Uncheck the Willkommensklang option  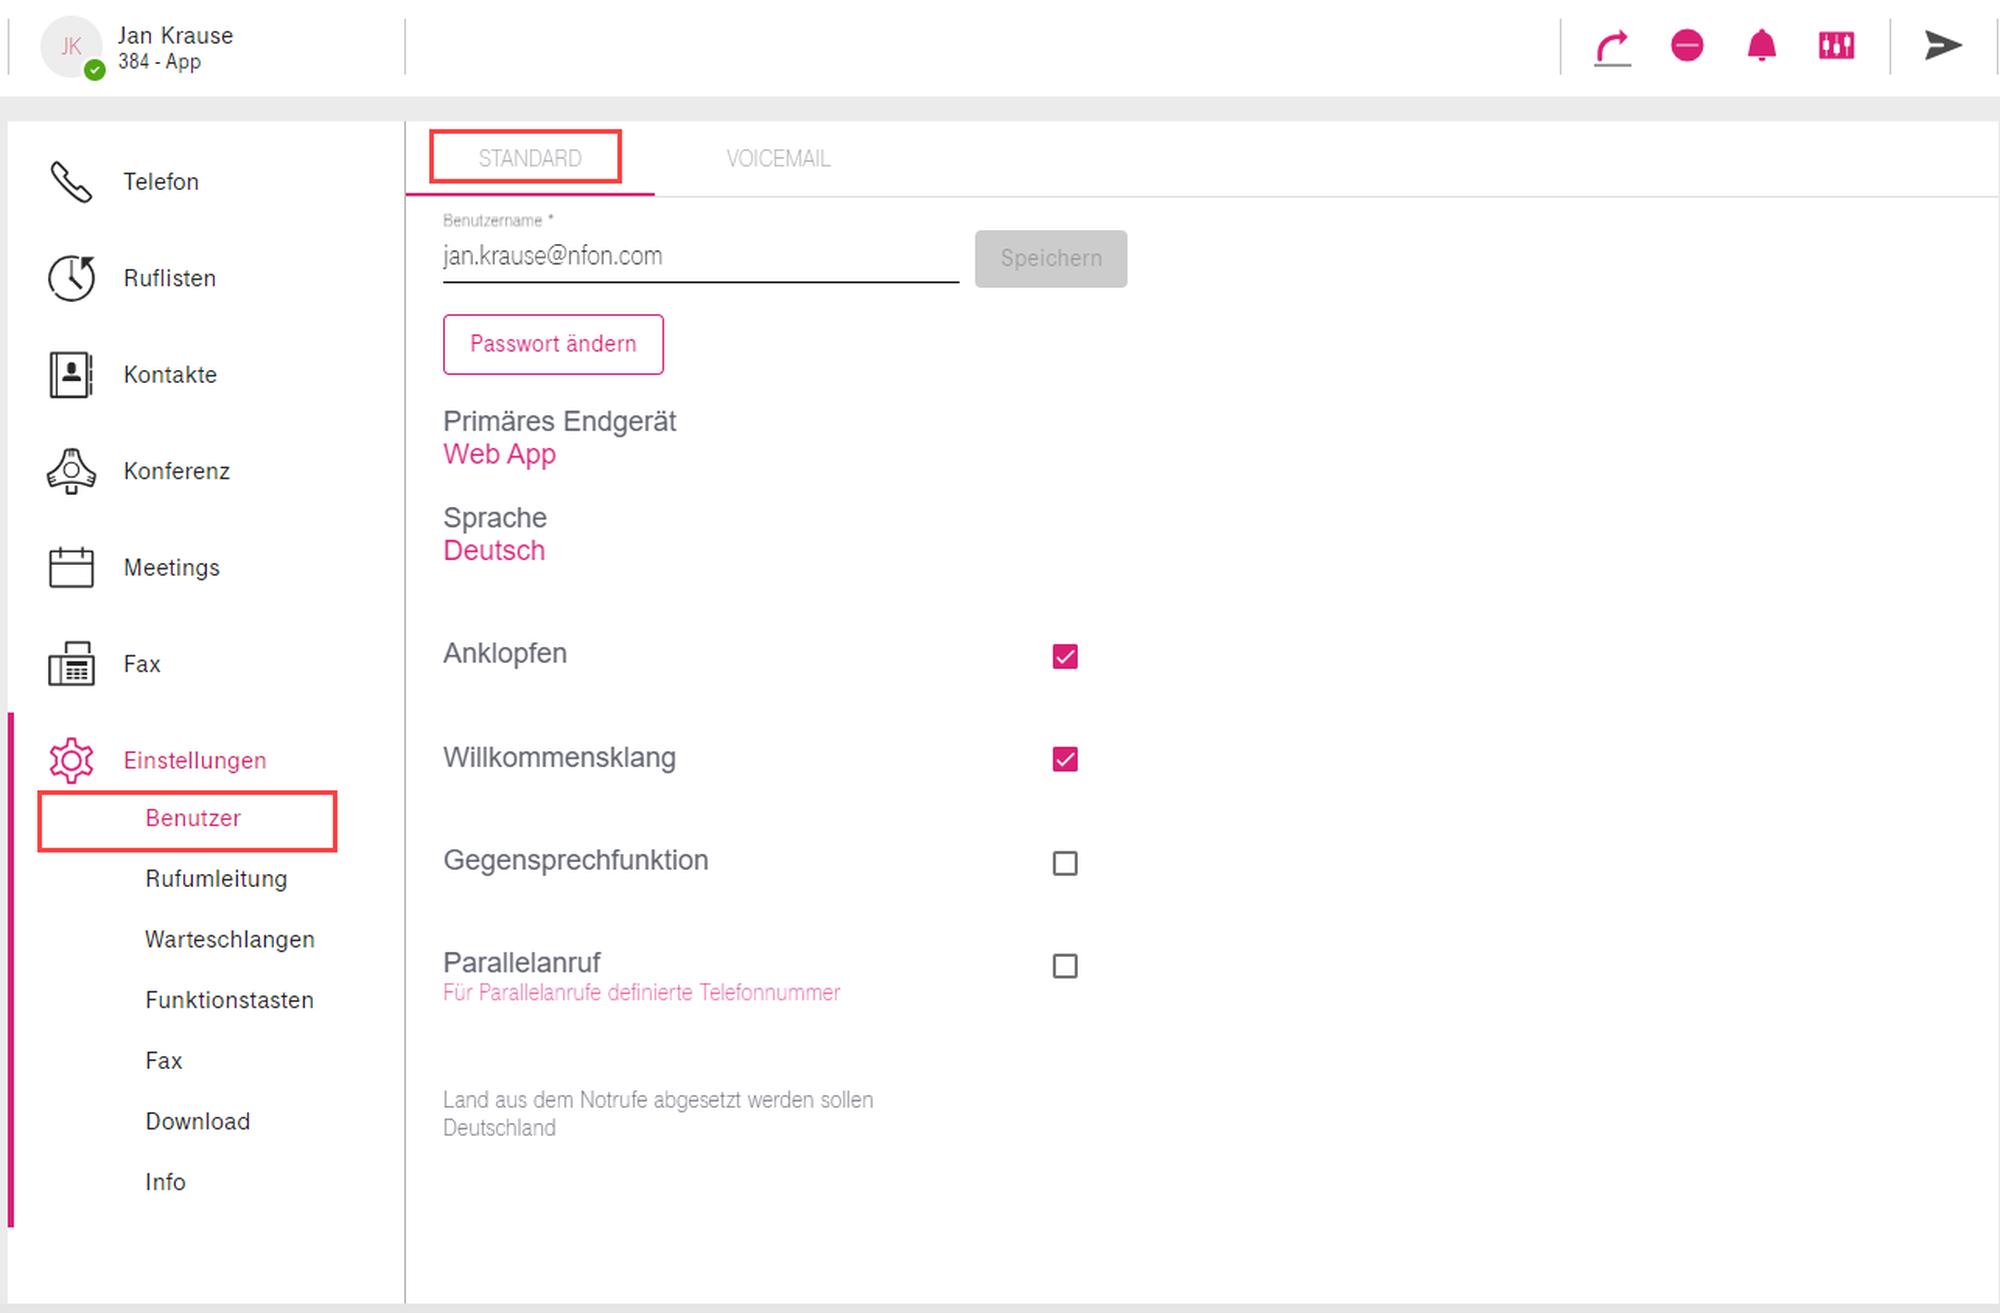click(1065, 759)
